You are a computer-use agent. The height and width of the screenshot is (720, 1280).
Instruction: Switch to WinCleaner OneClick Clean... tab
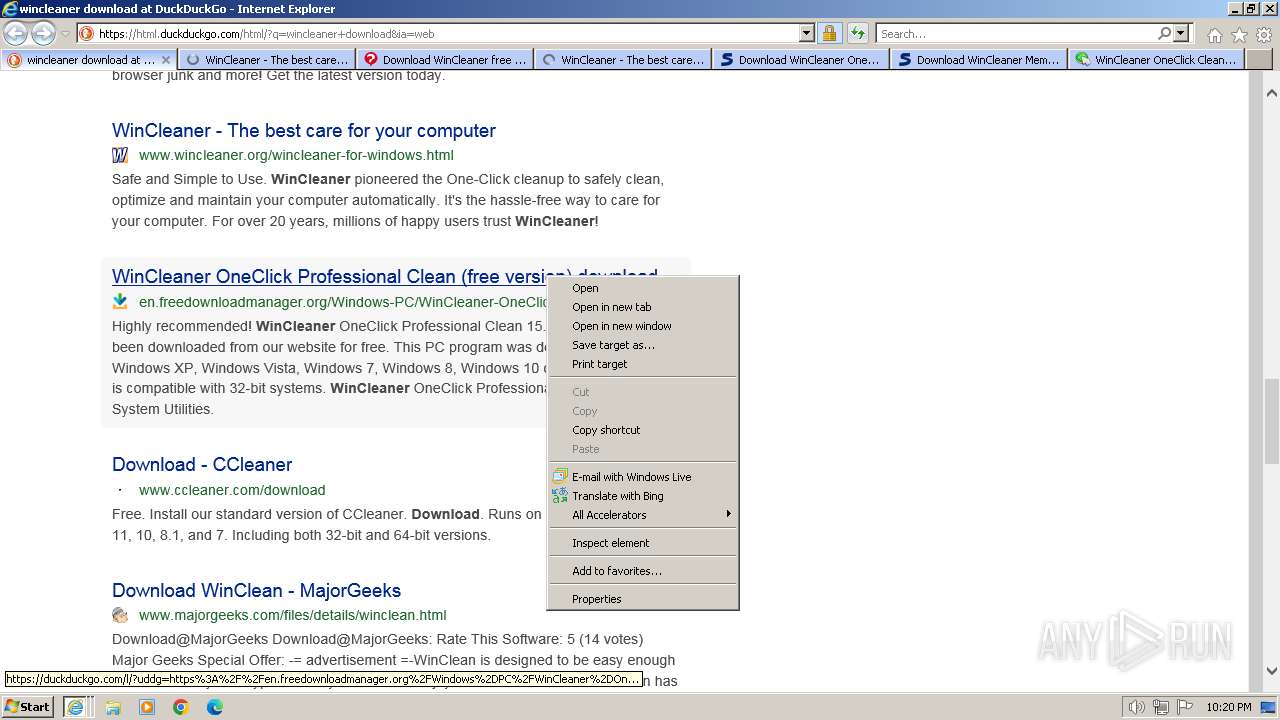(x=1157, y=60)
